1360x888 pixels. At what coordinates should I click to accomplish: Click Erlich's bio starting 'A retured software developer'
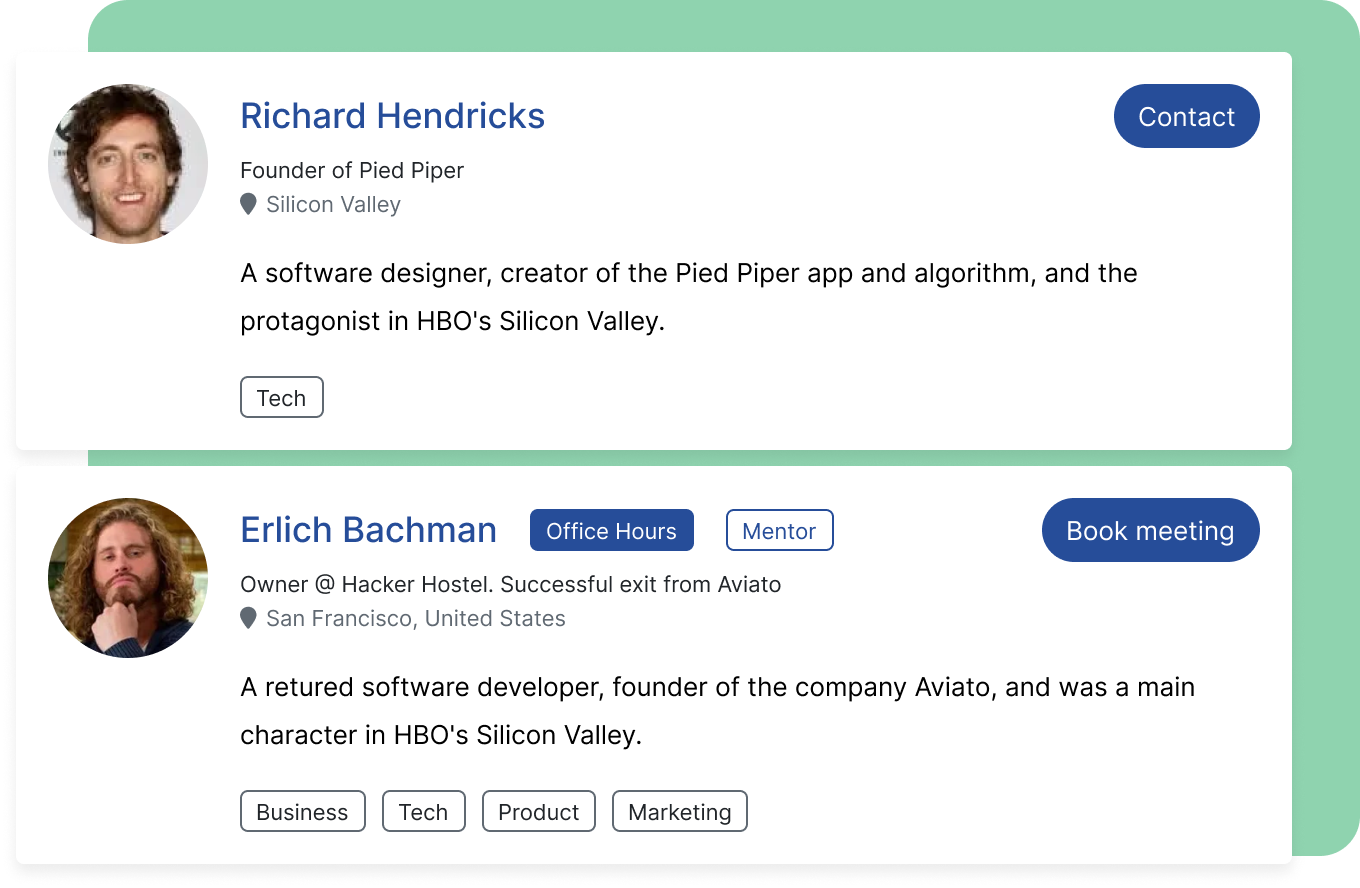coord(717,711)
